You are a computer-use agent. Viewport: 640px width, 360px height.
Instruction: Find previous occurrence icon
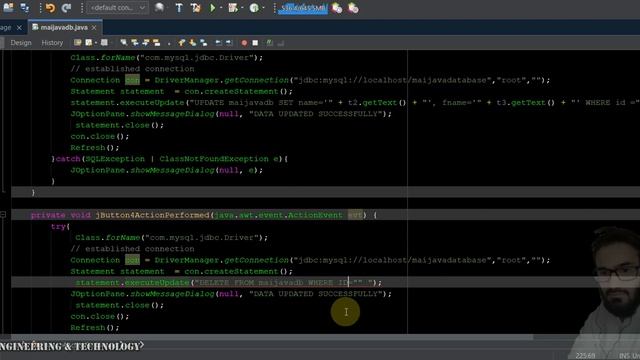135,42
